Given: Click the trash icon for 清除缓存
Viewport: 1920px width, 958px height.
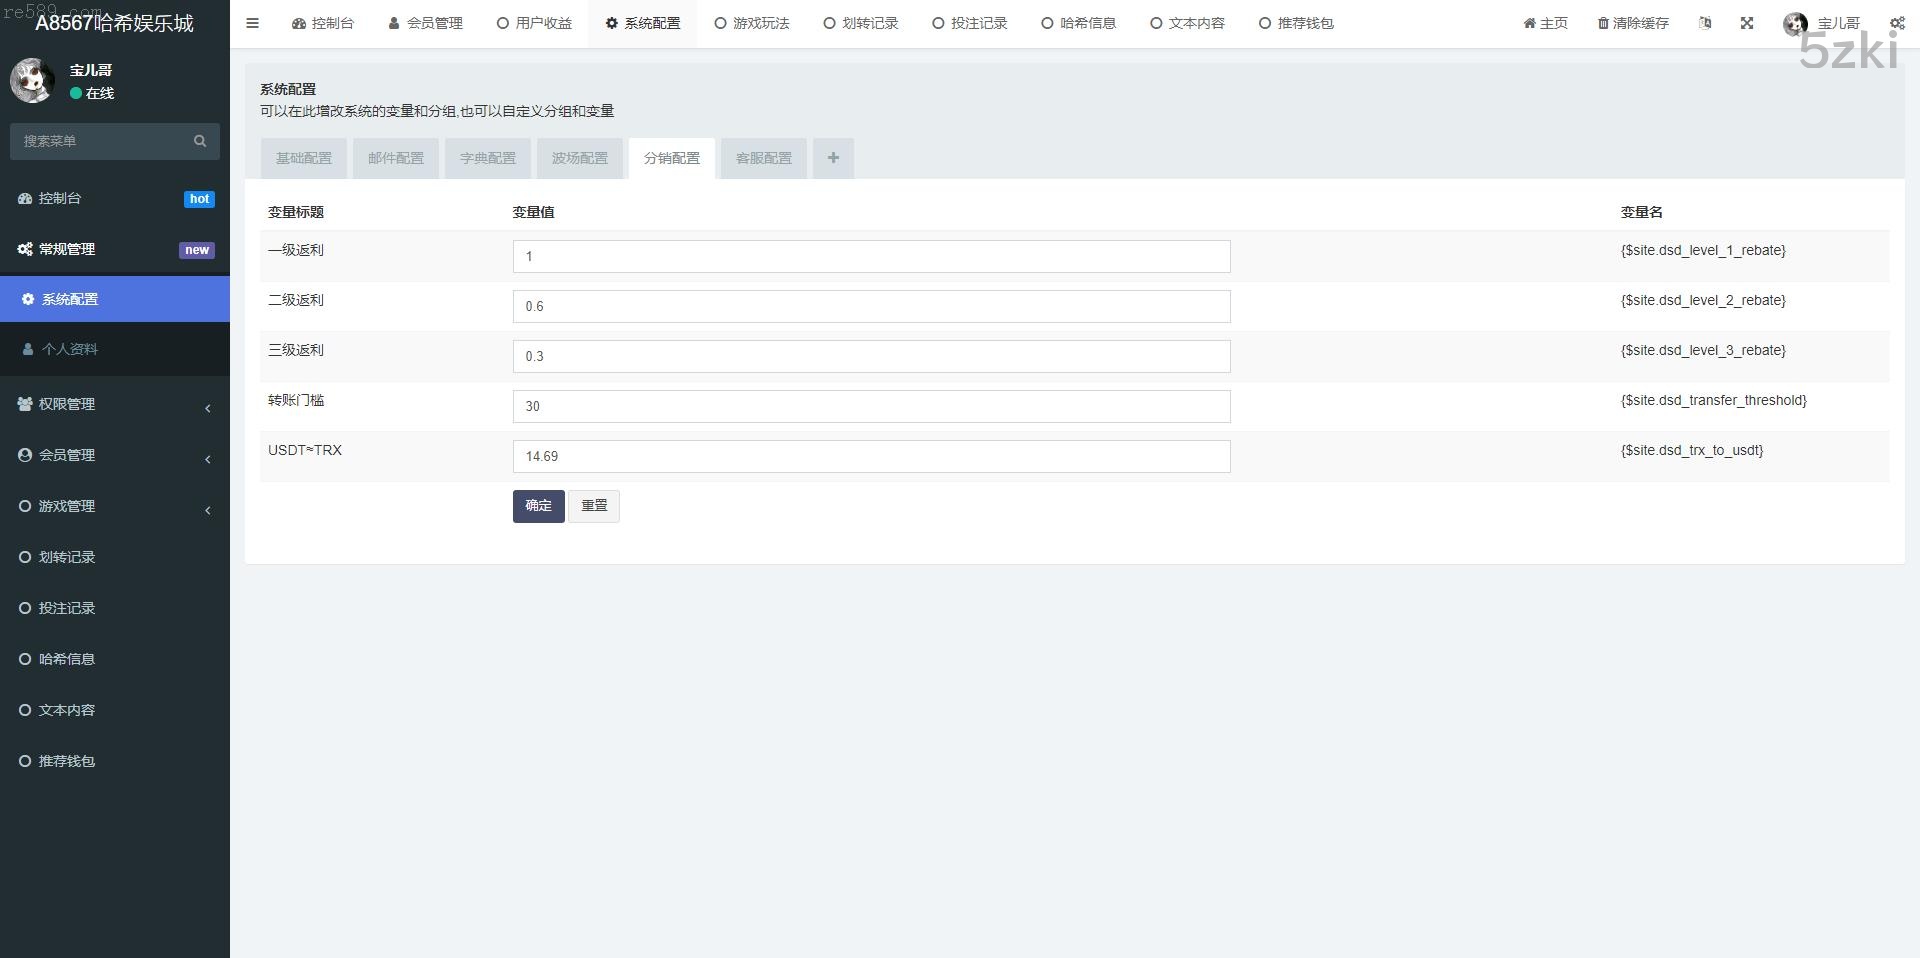Looking at the screenshot, I should (x=1603, y=23).
